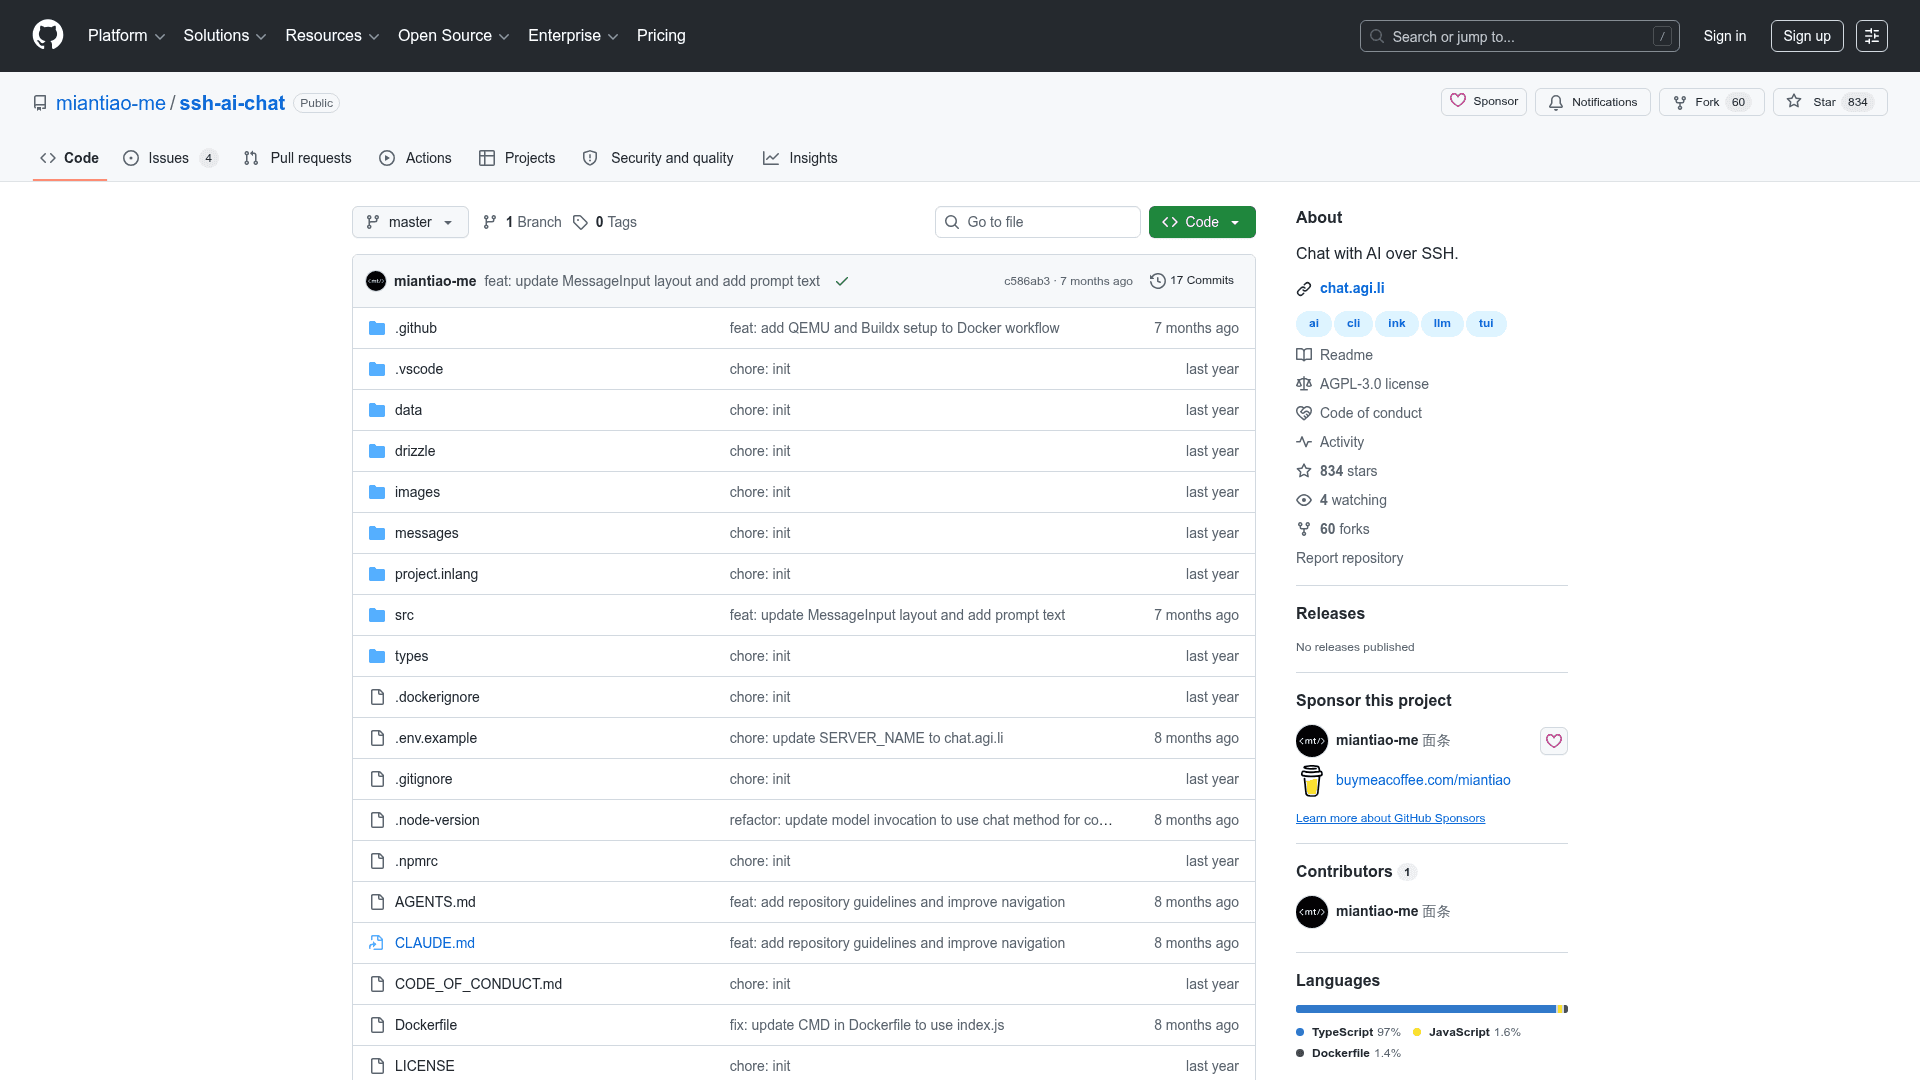
Task: Select the 'tui' topic tag
Action: pos(1486,324)
